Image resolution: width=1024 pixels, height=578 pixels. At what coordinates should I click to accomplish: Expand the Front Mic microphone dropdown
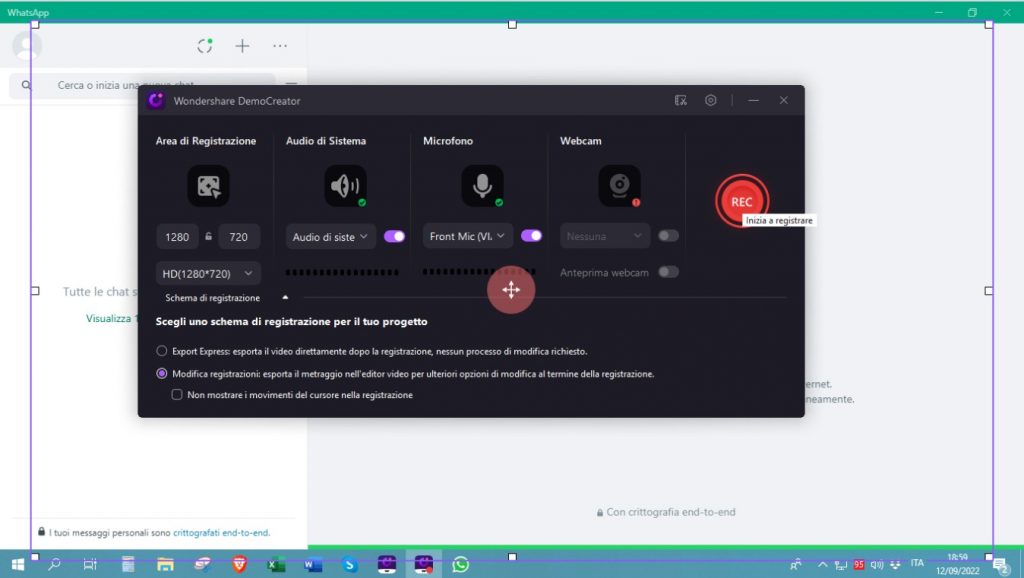coord(466,235)
